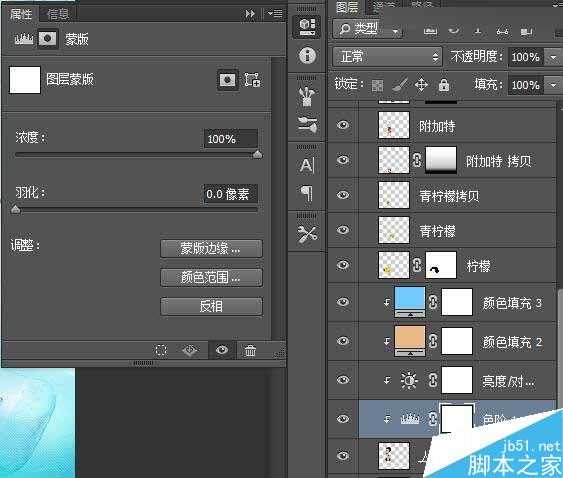The image size is (563, 478).
Task: Hide the 青柠檬拷贝 layer
Action: click(x=343, y=194)
